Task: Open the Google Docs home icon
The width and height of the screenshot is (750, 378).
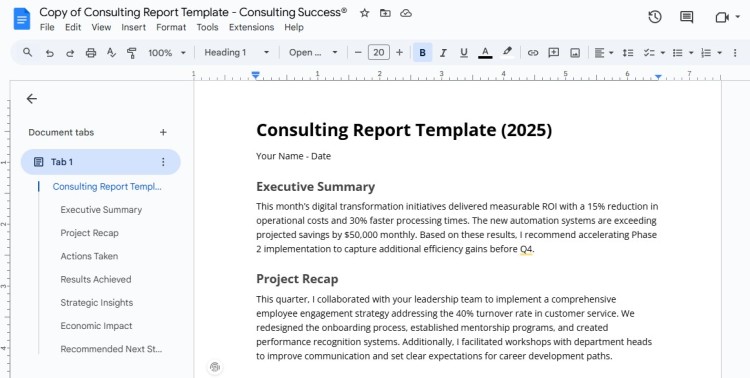Action: point(22,19)
